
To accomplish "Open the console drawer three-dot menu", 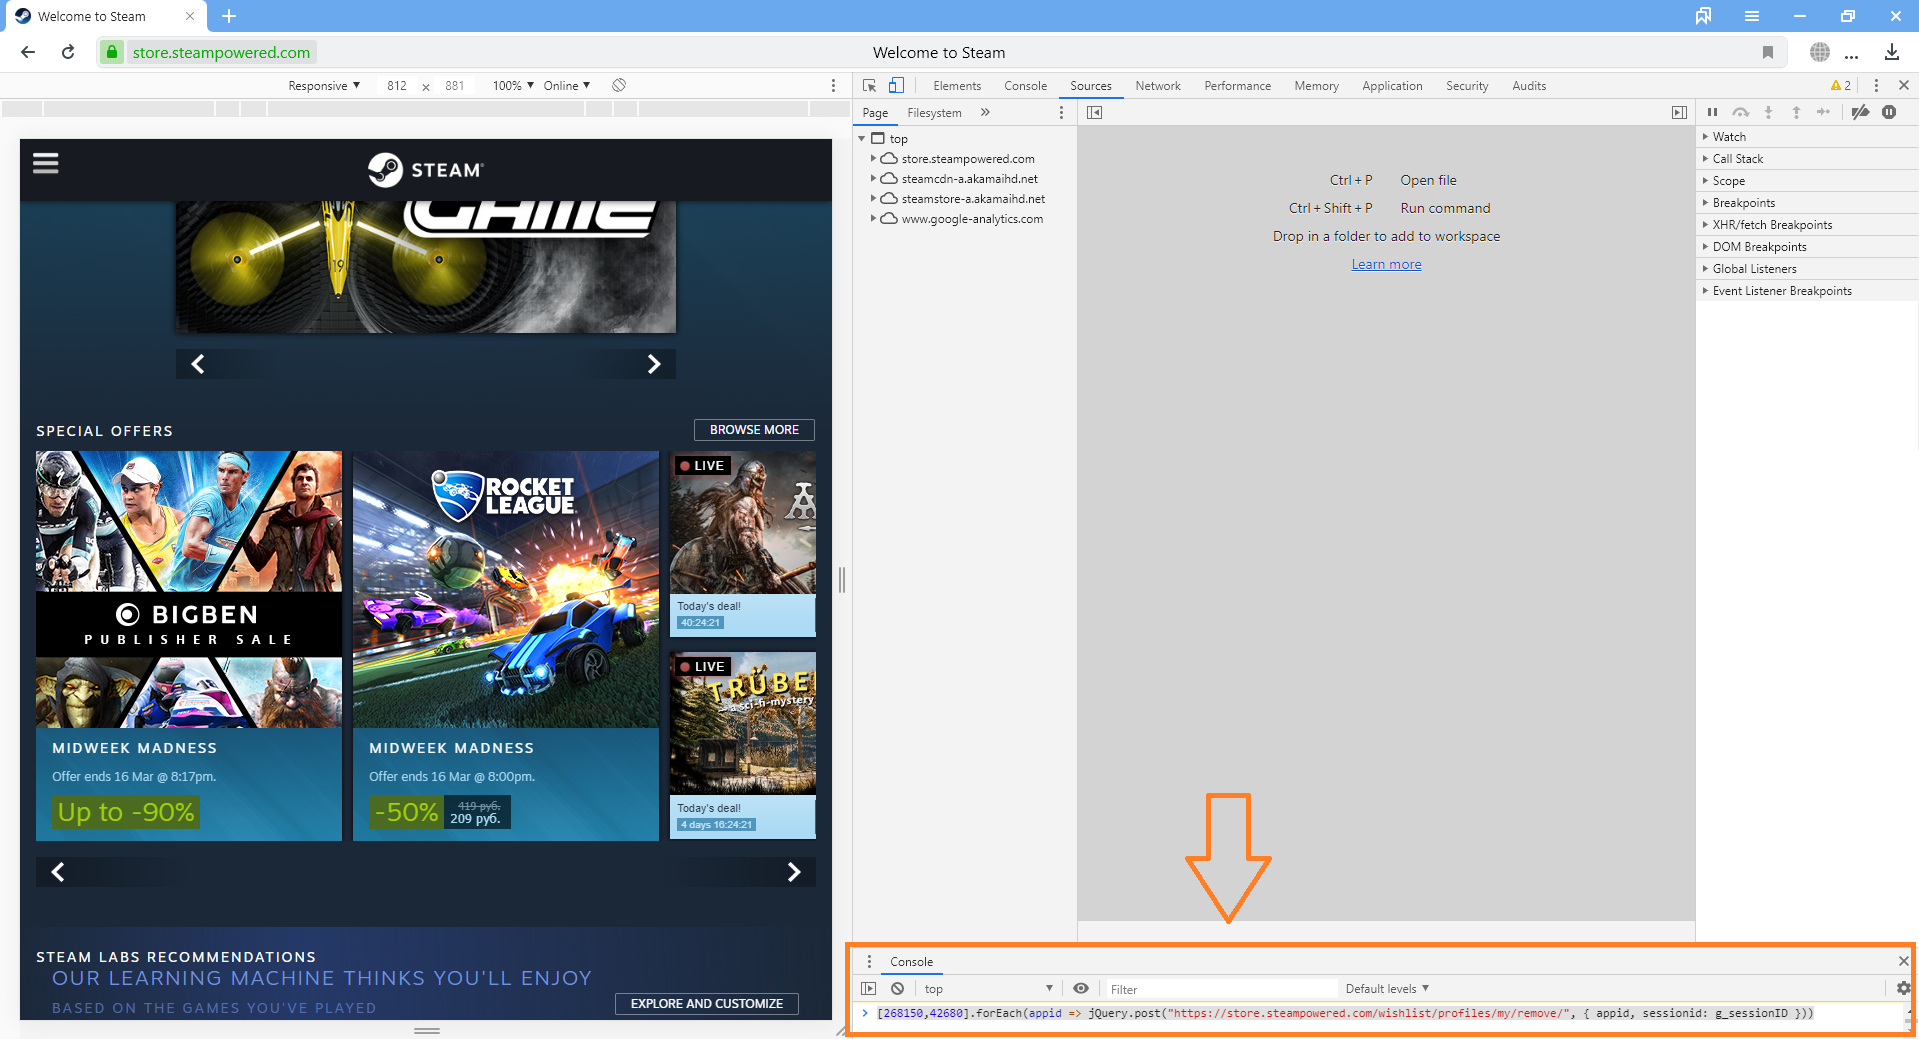I will coord(869,961).
